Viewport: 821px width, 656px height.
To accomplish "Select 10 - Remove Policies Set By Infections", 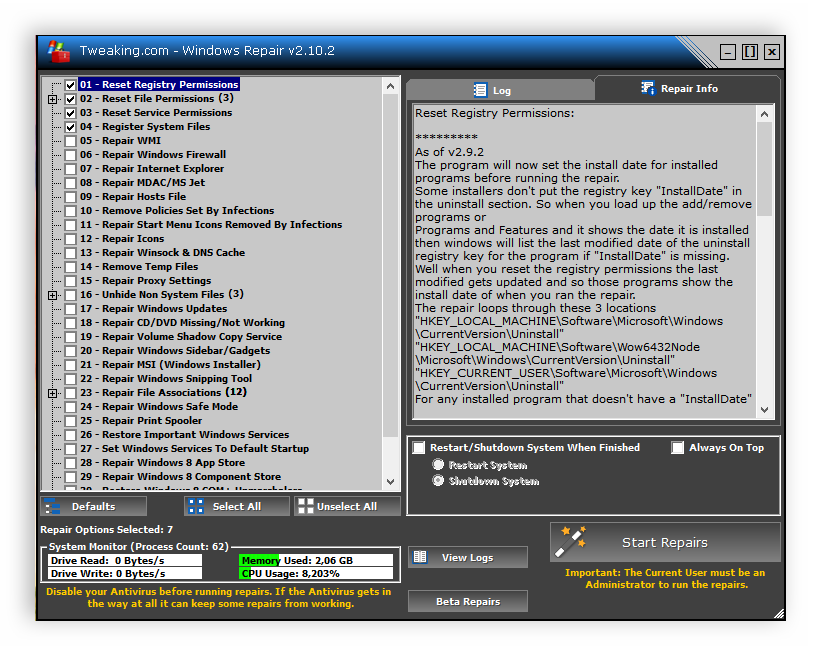I will [x=177, y=211].
